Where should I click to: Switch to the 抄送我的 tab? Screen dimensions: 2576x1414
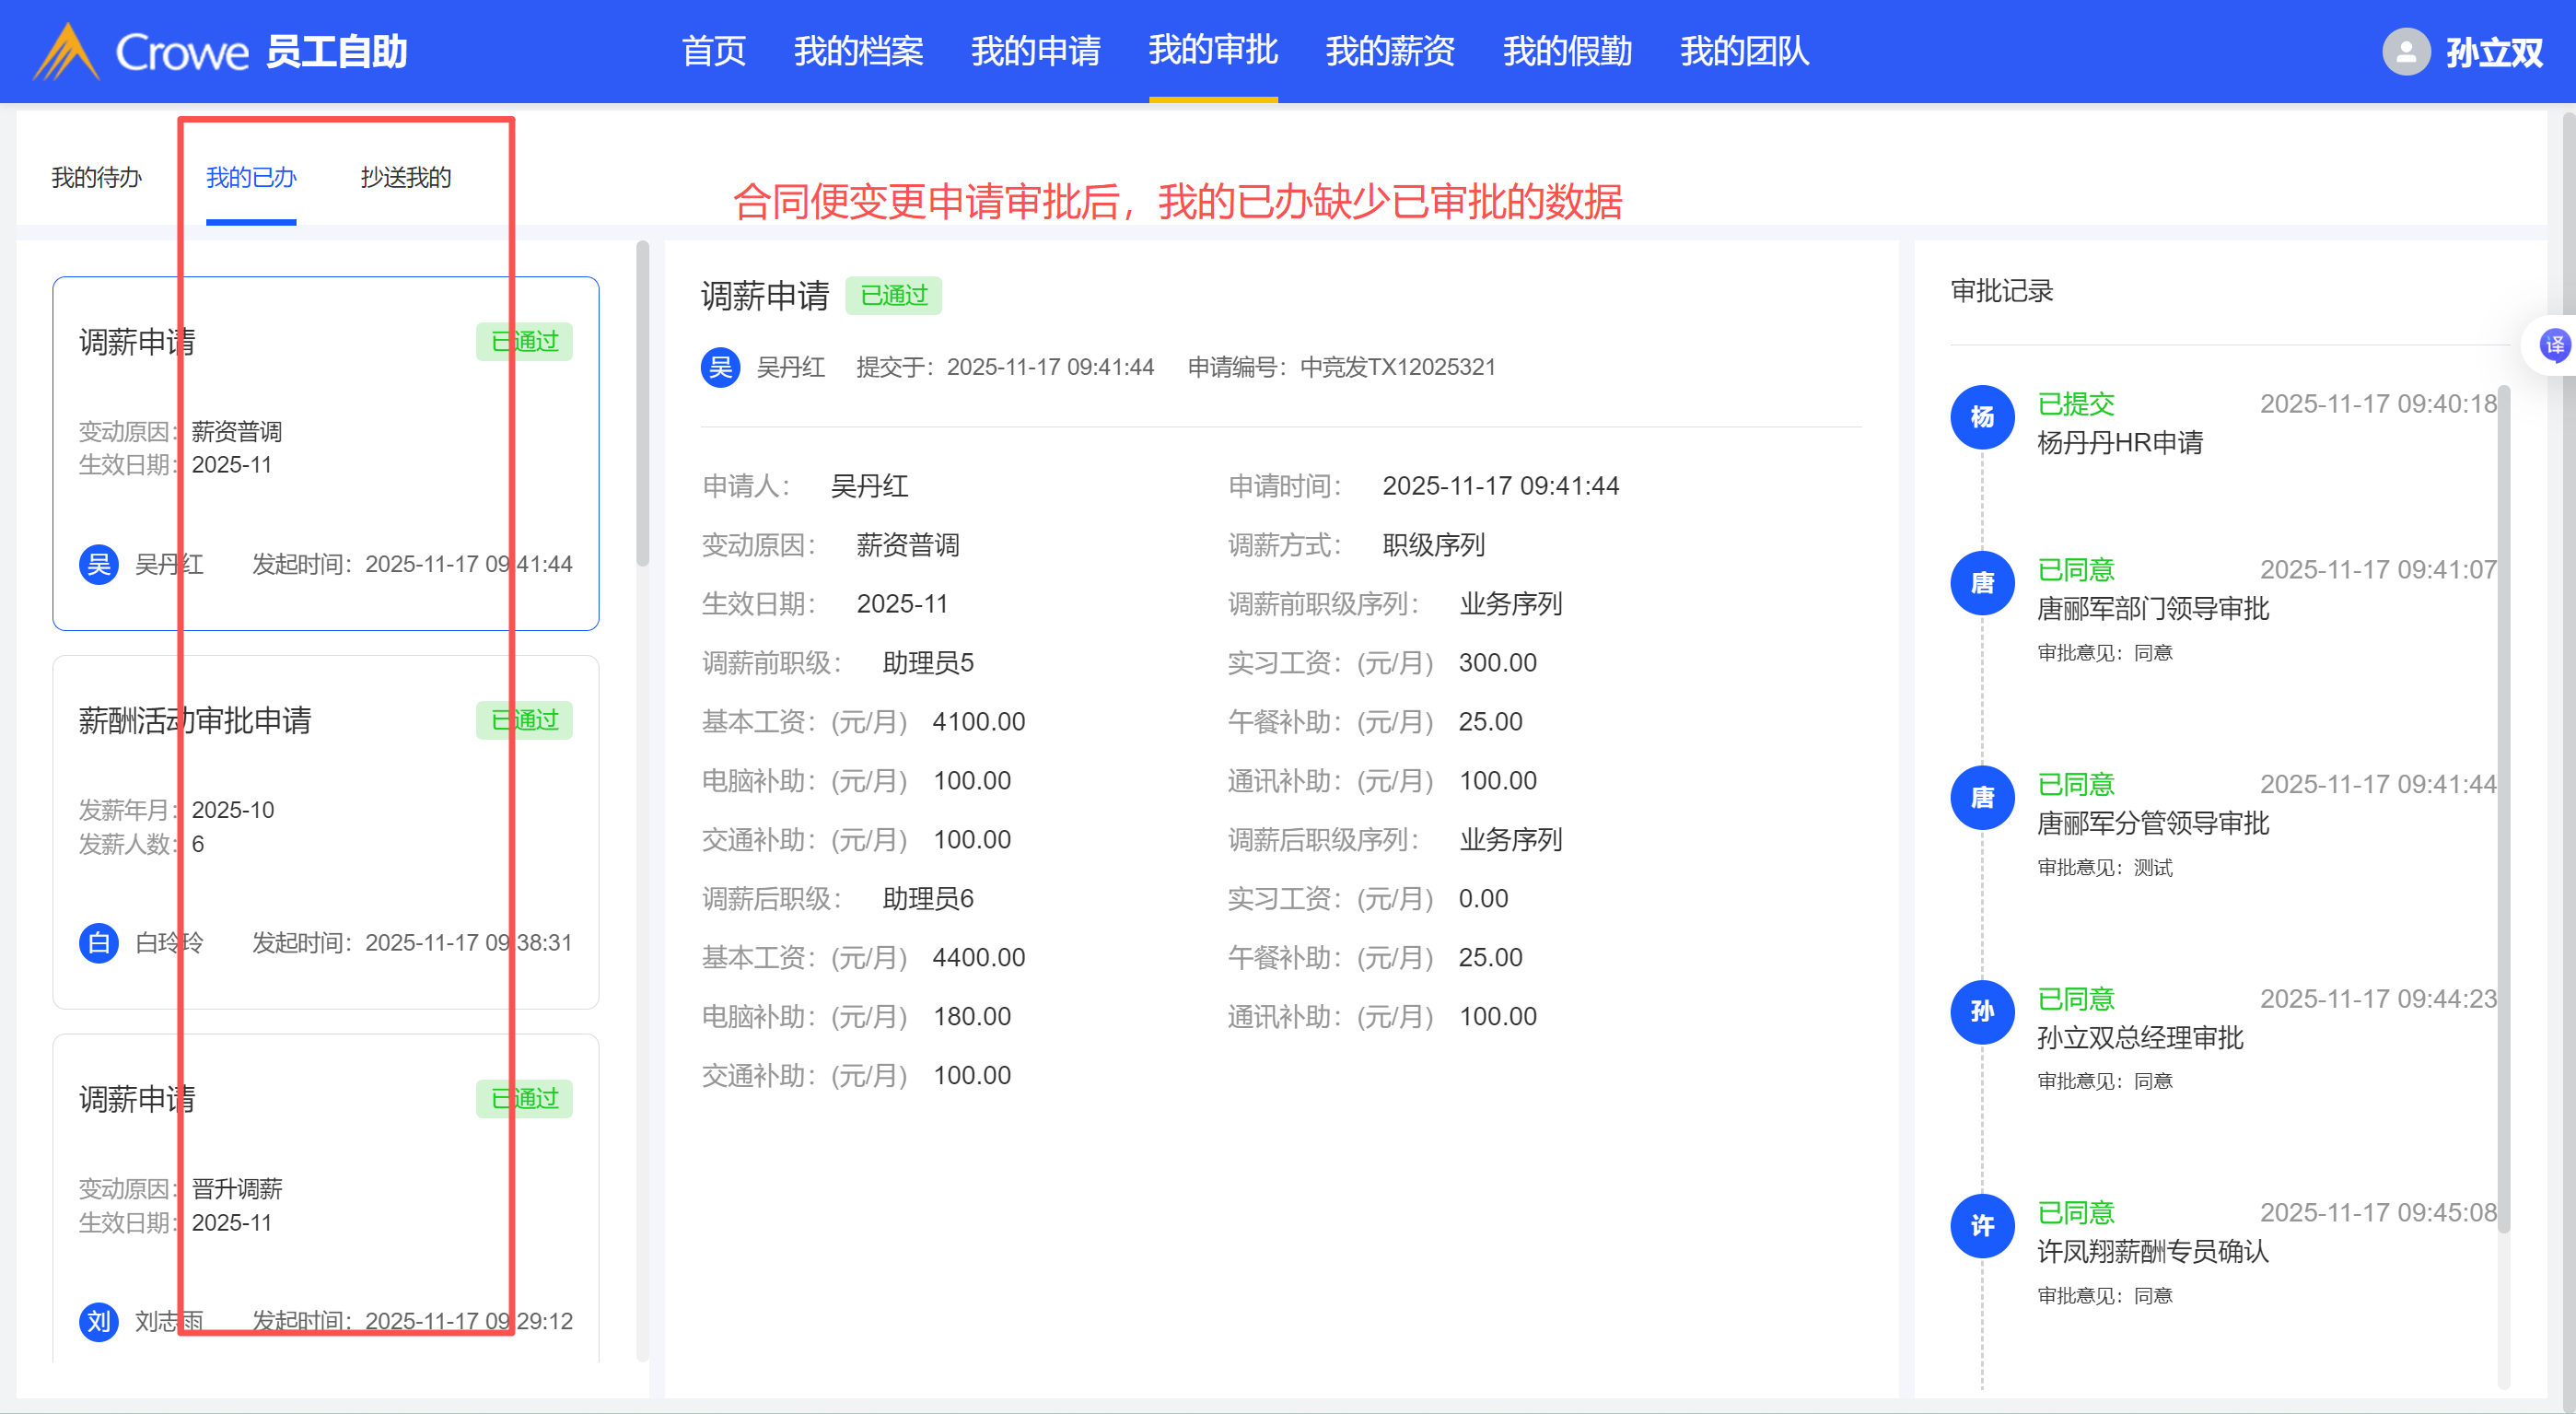click(405, 178)
